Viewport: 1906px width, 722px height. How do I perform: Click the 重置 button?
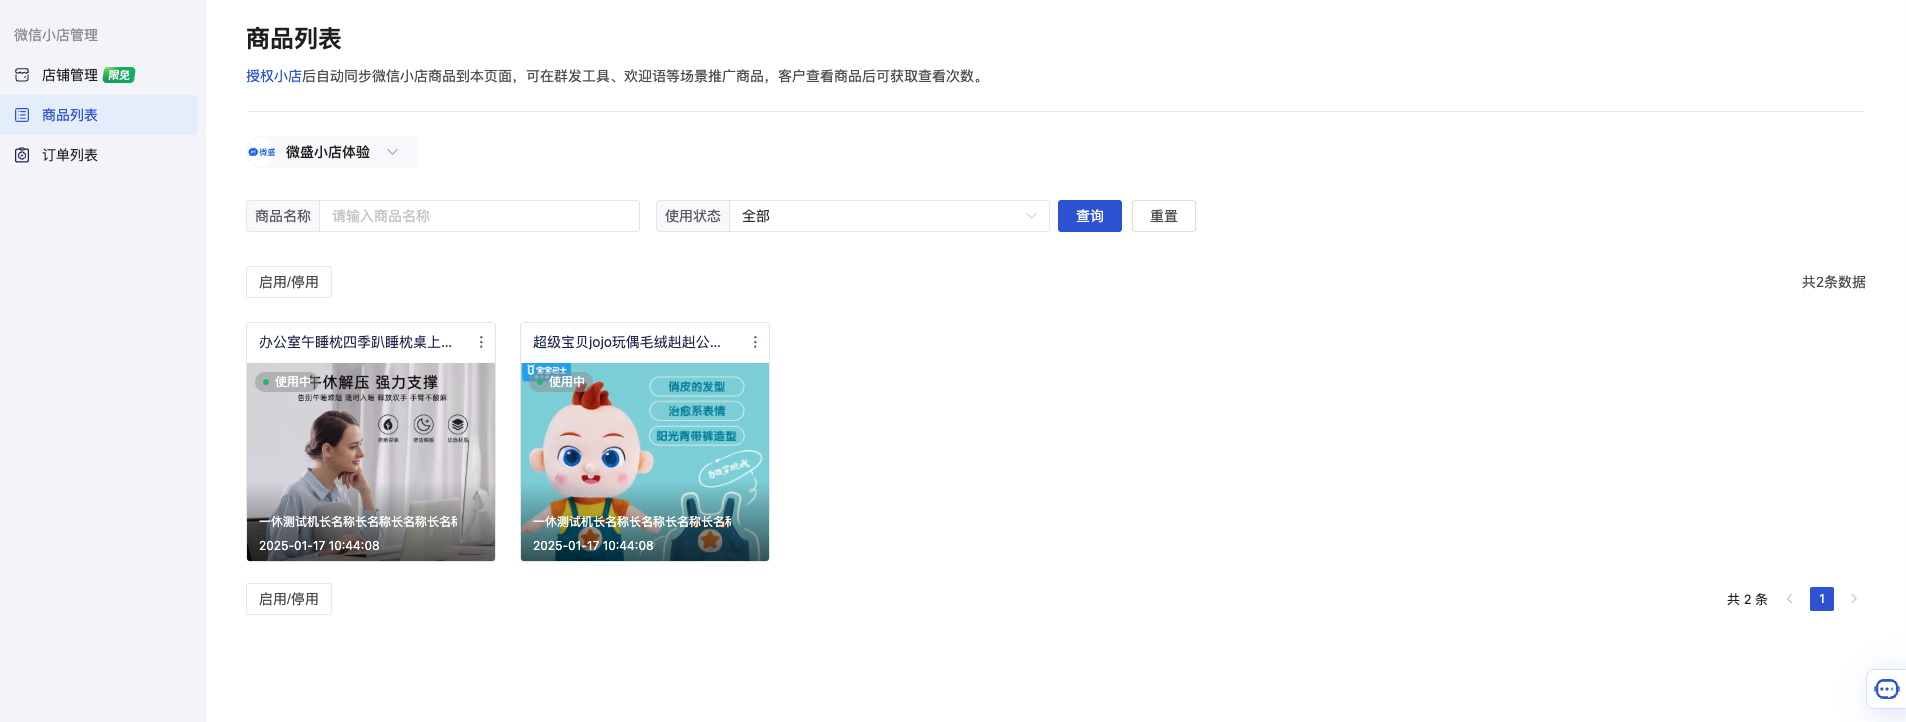(1164, 216)
